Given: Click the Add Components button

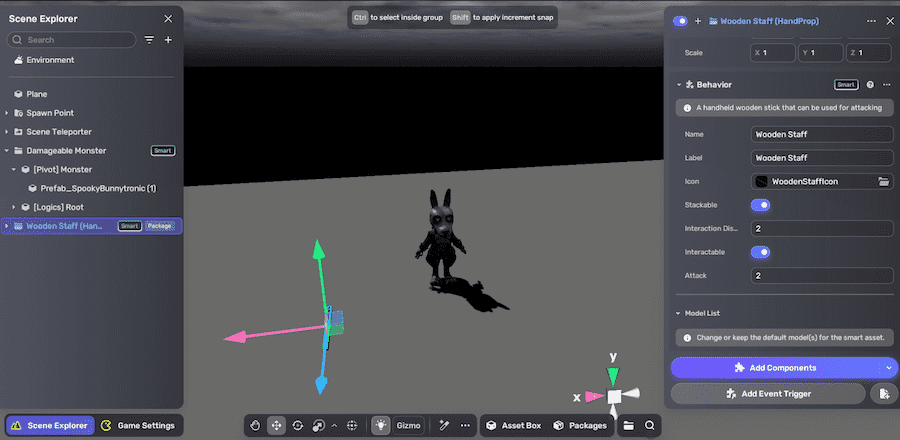Looking at the screenshot, I should (769, 367).
